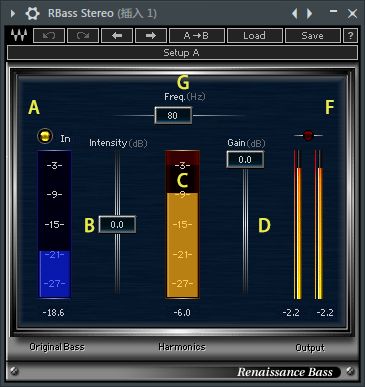This screenshot has width=365, height=387.
Task: Expand the plugin menu arrow in title bar
Action: (13, 14)
